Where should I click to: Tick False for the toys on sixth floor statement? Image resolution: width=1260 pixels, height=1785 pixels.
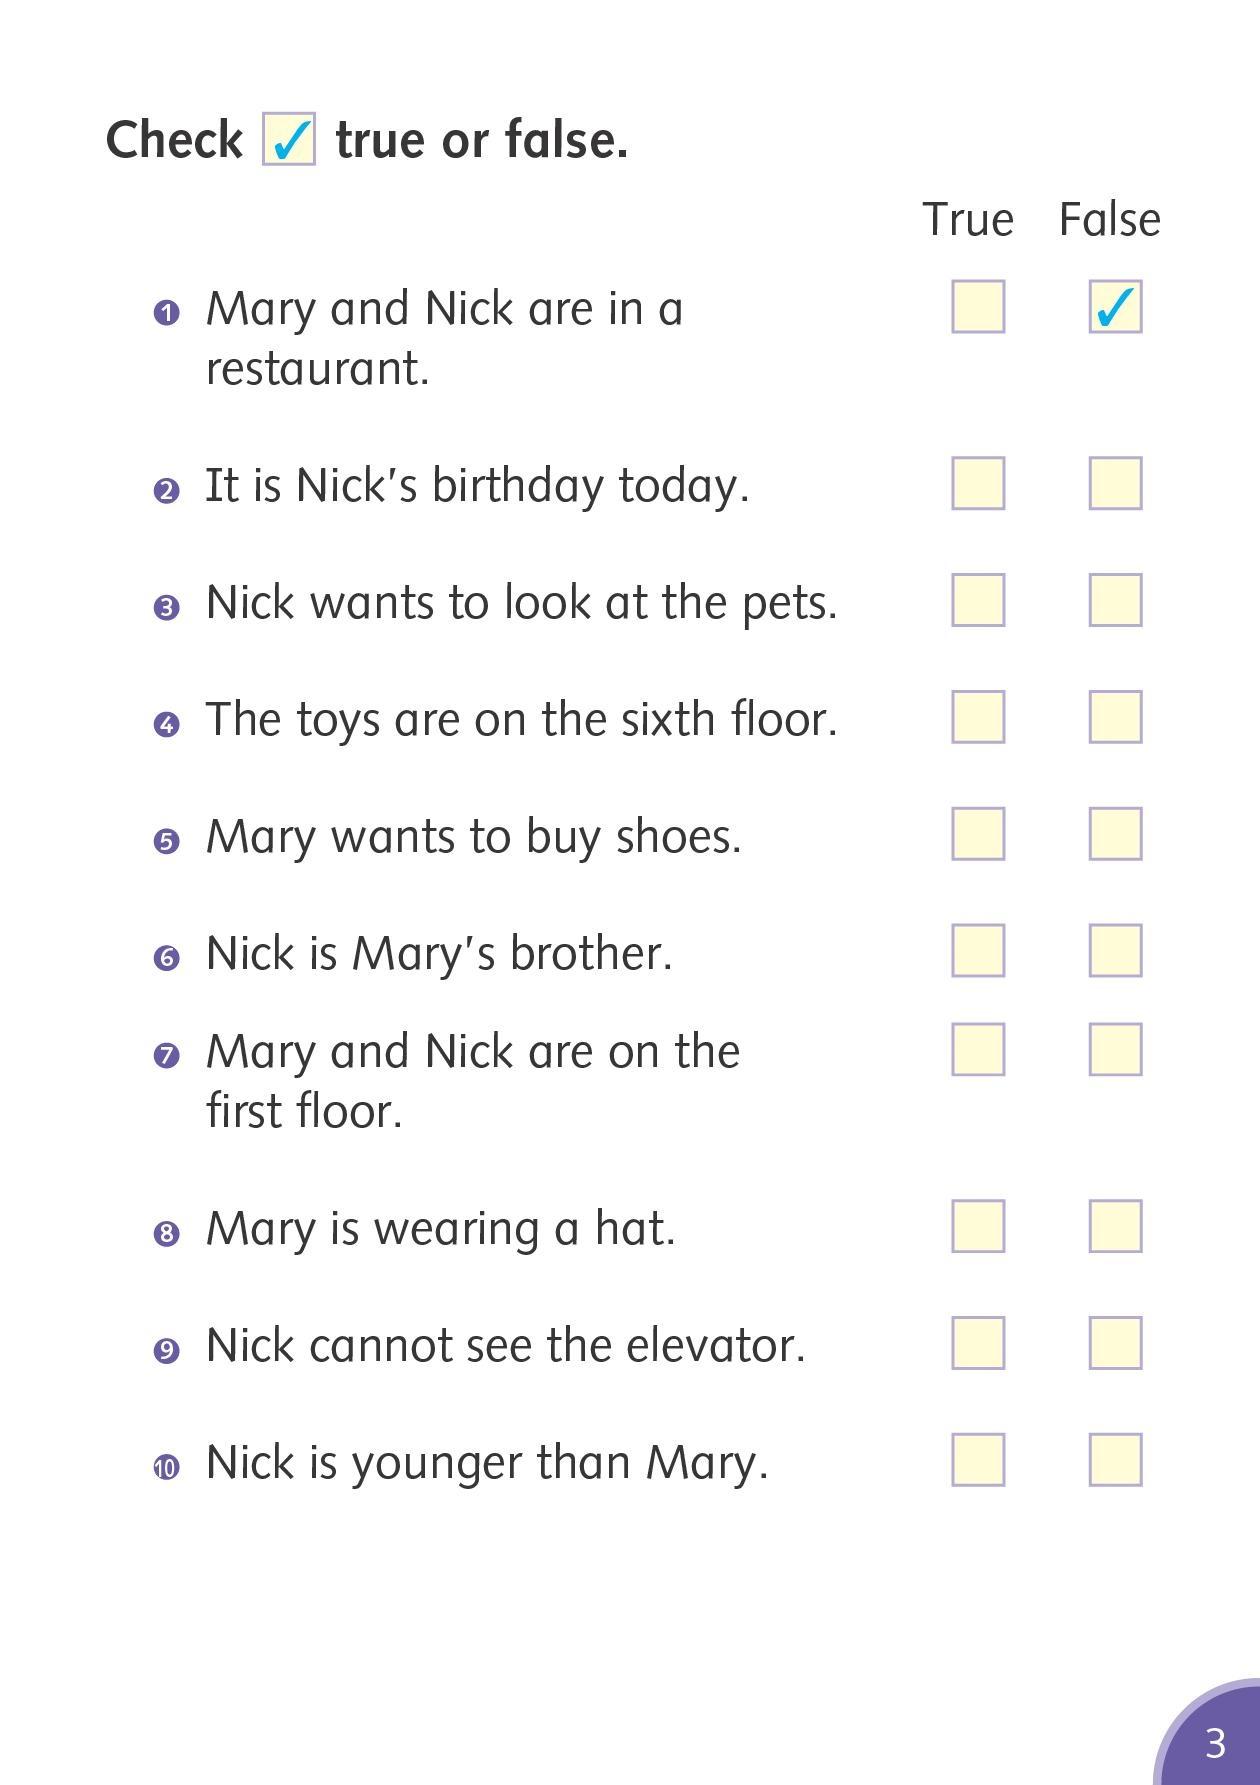pyautogui.click(x=1115, y=717)
